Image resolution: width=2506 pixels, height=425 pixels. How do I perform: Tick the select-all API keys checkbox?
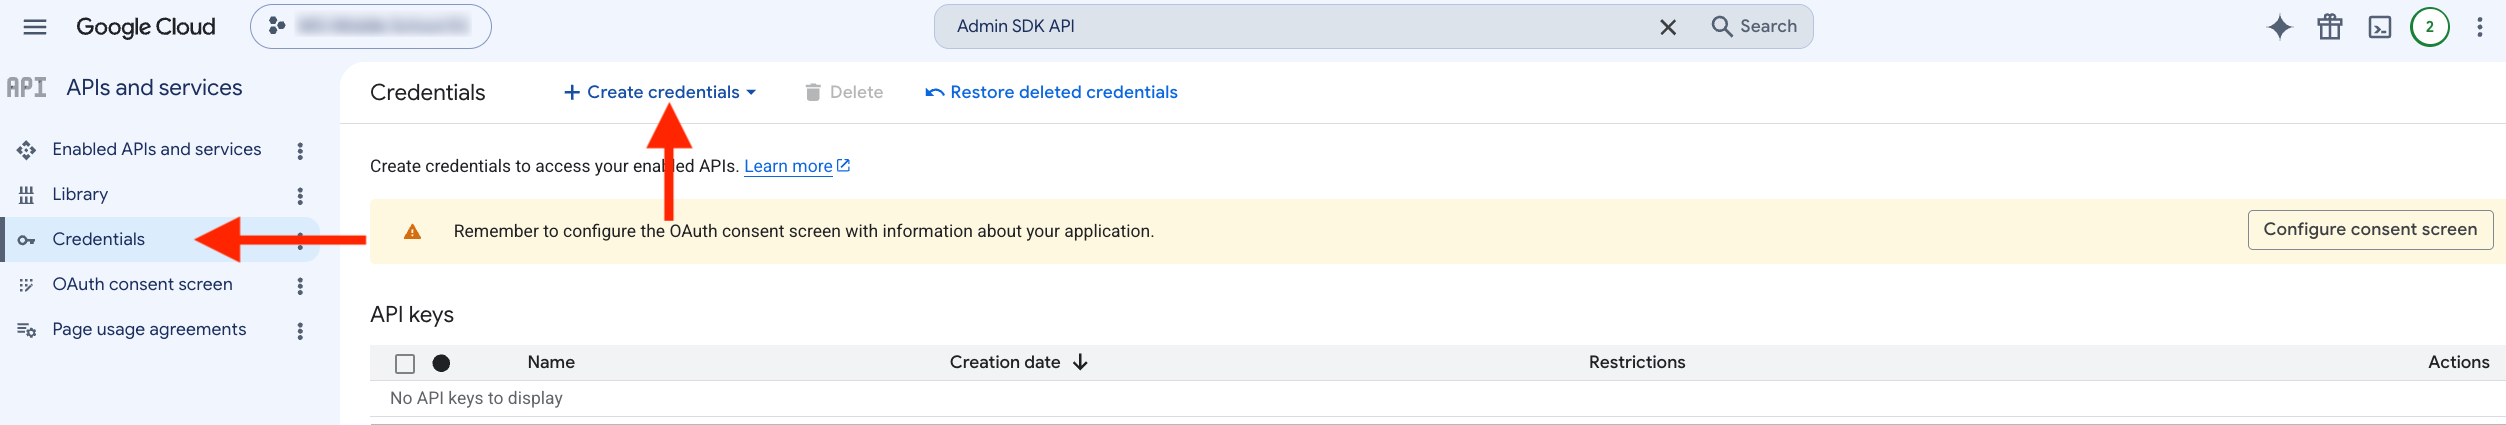(x=405, y=363)
